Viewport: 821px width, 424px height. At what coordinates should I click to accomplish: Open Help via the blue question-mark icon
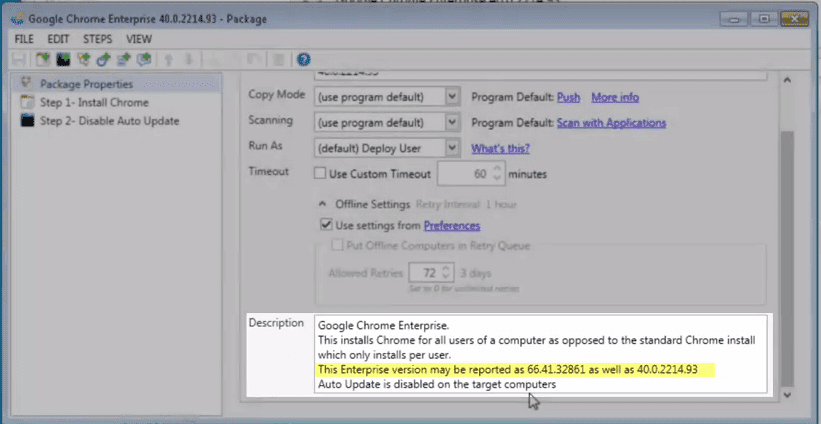pyautogui.click(x=304, y=60)
